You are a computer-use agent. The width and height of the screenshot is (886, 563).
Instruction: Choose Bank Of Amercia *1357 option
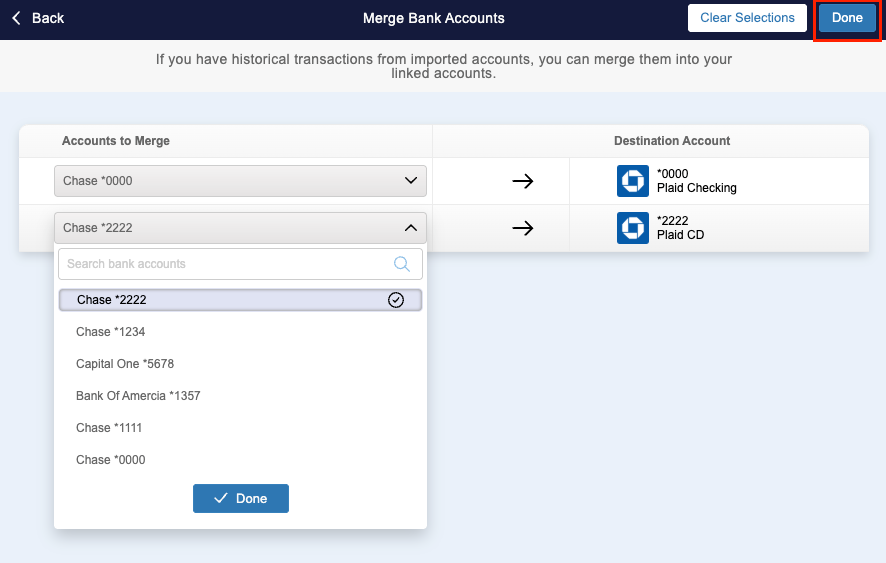pos(138,396)
